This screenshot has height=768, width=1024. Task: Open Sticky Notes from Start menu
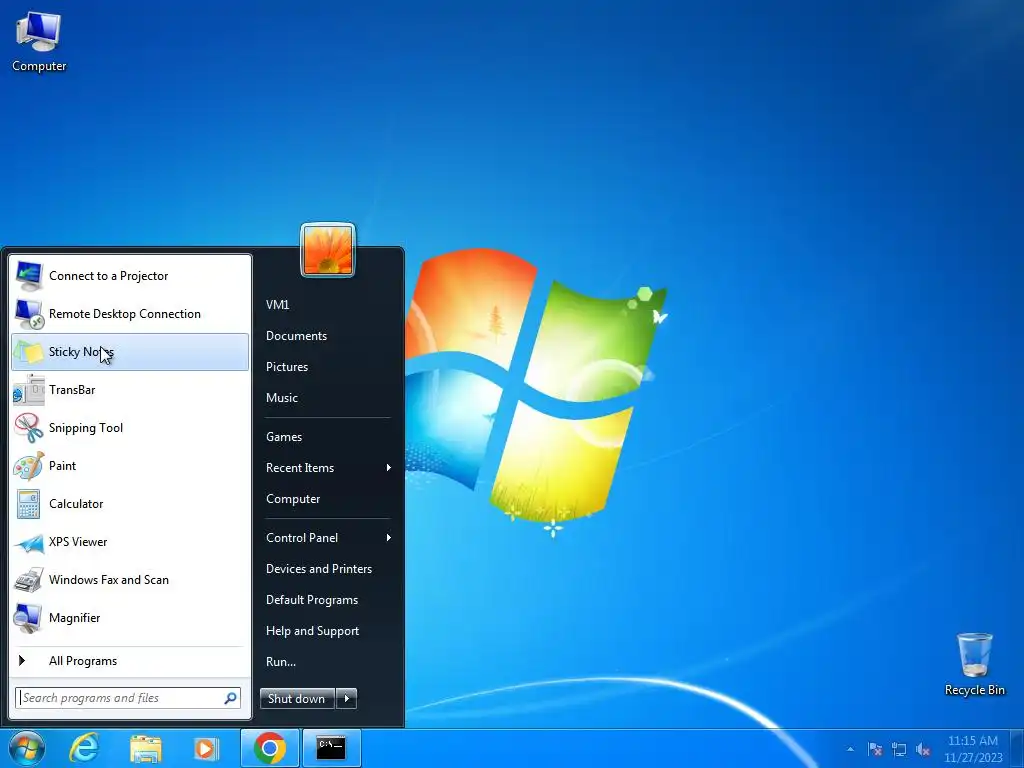coord(130,352)
